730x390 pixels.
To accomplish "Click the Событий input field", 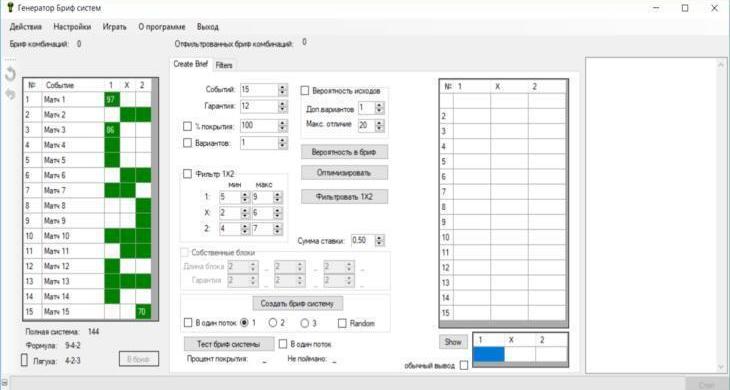I will tap(259, 90).
